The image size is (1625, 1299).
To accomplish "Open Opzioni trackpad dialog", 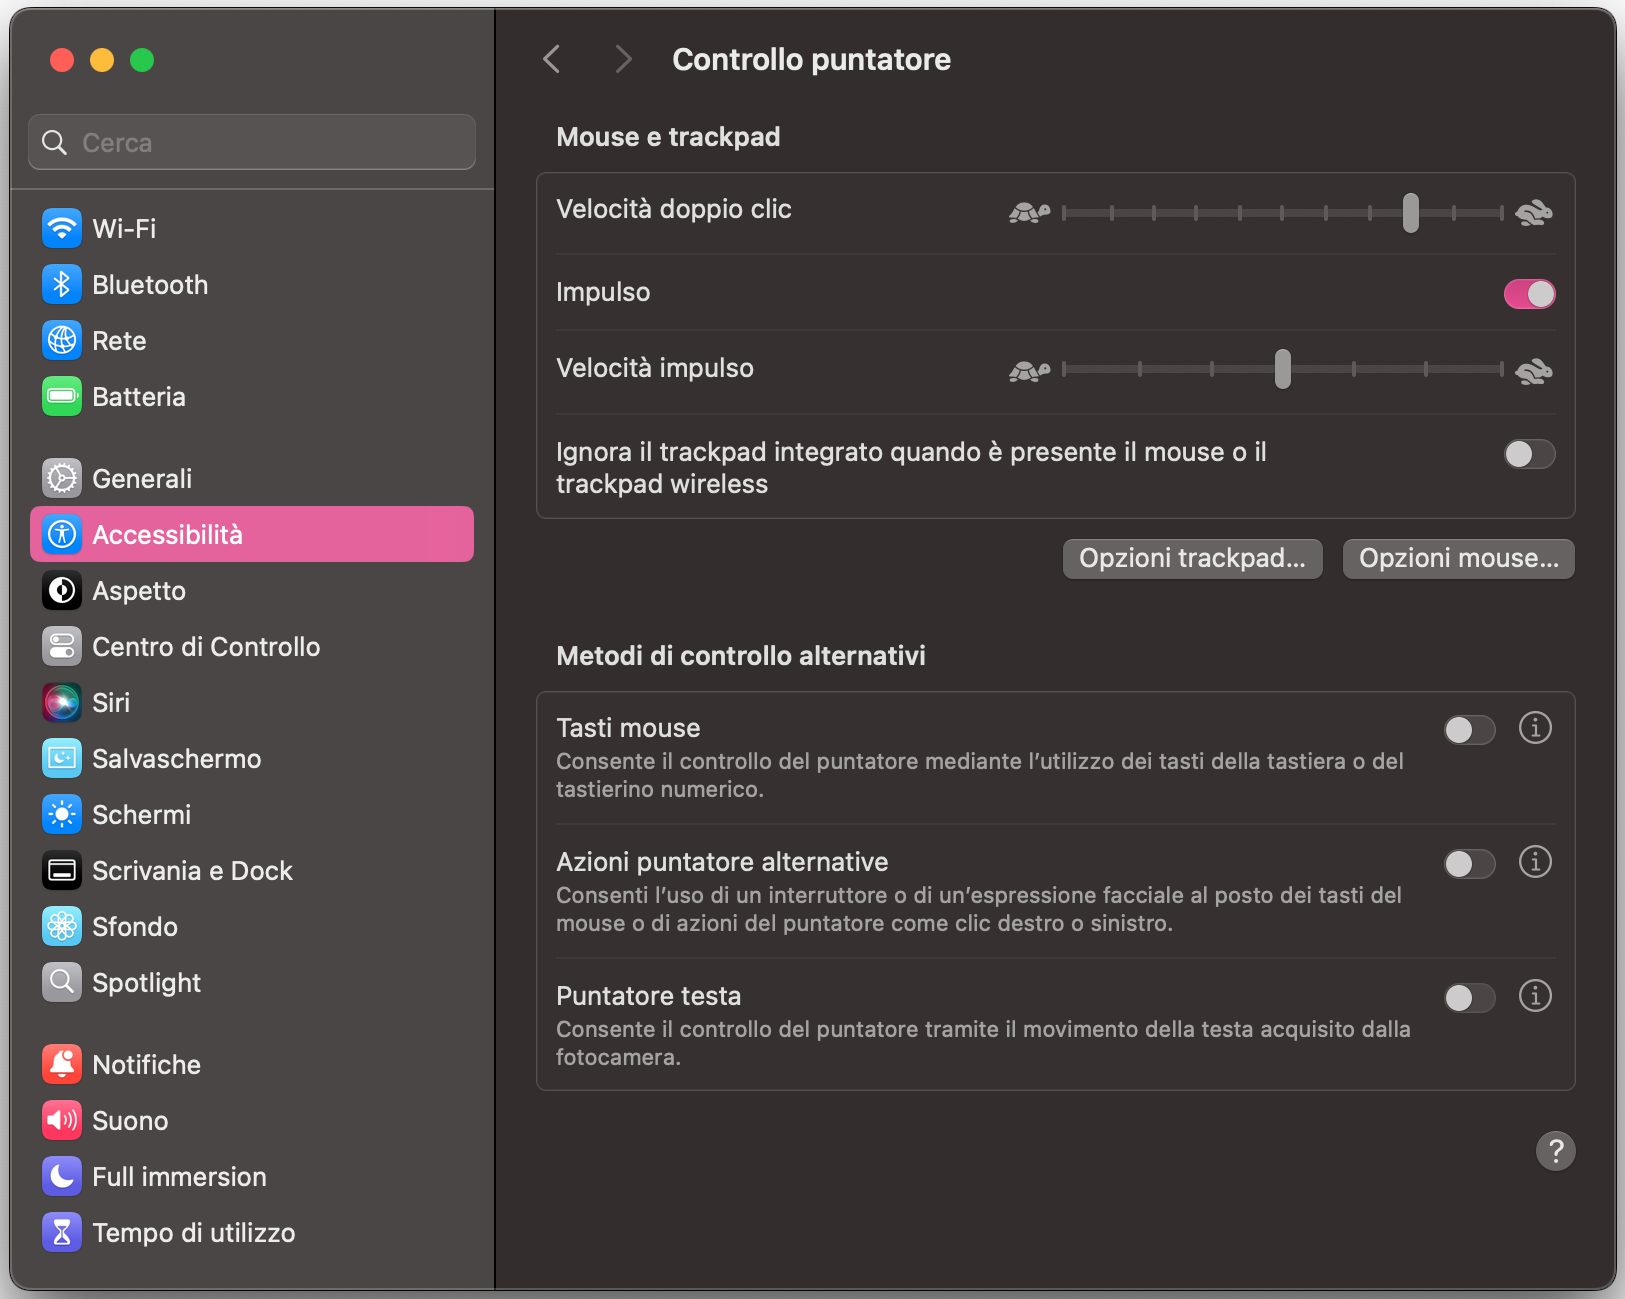I will click(1192, 558).
